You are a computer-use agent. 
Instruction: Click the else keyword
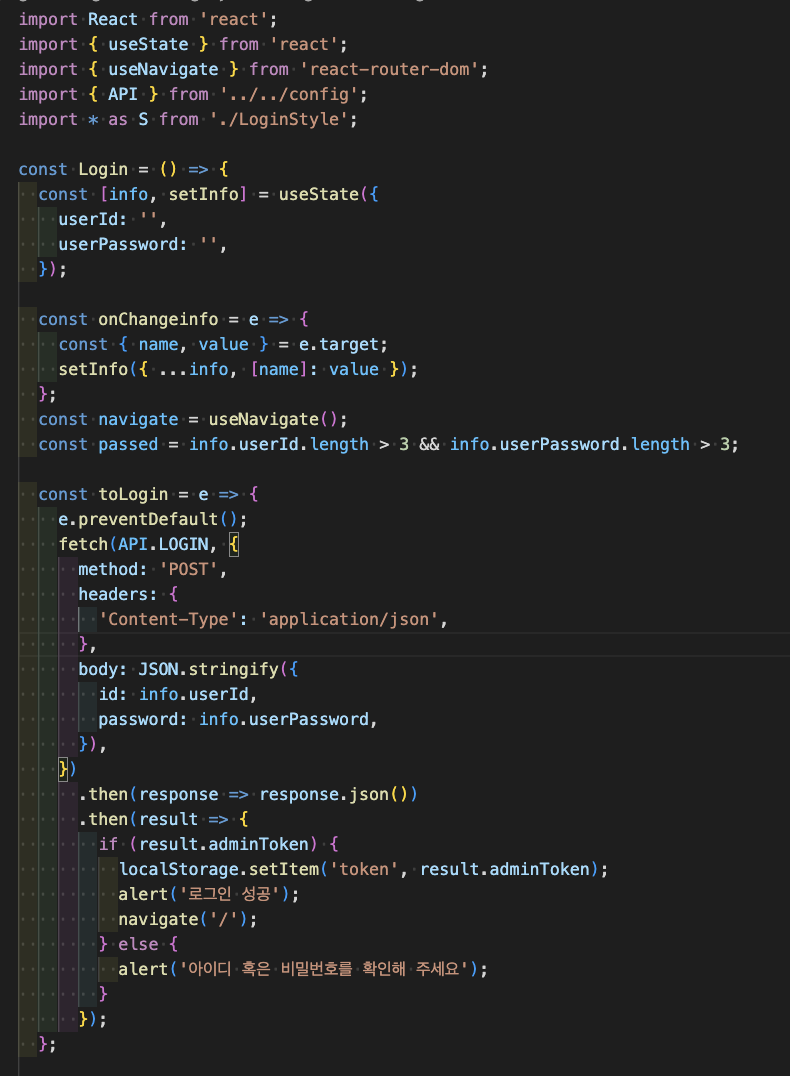(x=138, y=944)
